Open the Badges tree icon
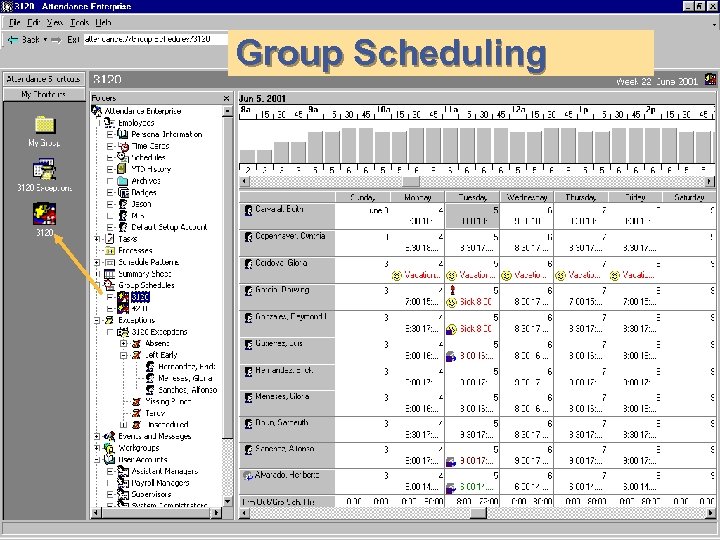720x540 pixels. (x=123, y=192)
